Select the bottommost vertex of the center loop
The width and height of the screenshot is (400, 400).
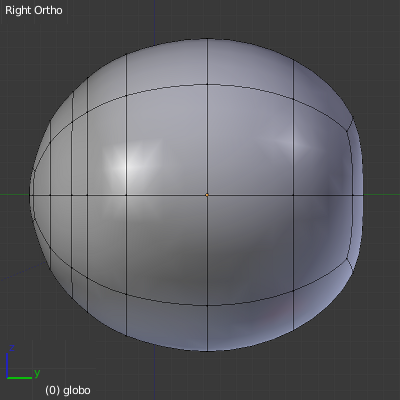(207, 351)
